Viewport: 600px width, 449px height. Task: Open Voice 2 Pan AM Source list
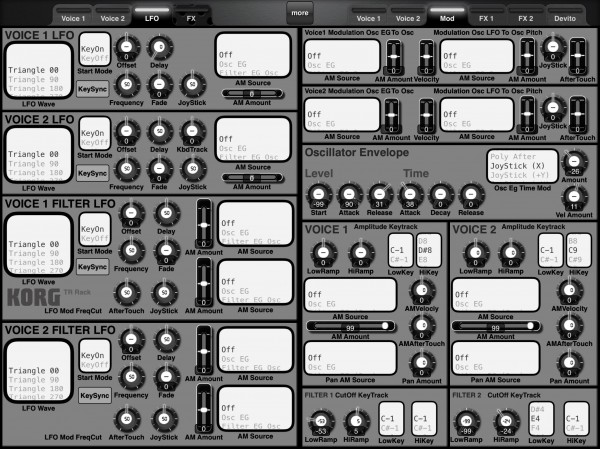point(496,358)
